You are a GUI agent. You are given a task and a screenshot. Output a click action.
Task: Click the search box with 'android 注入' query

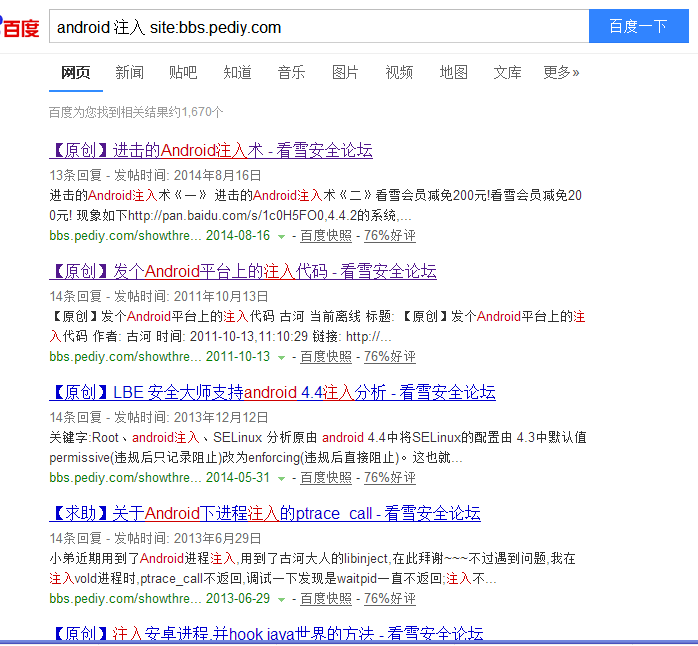[x=319, y=26]
